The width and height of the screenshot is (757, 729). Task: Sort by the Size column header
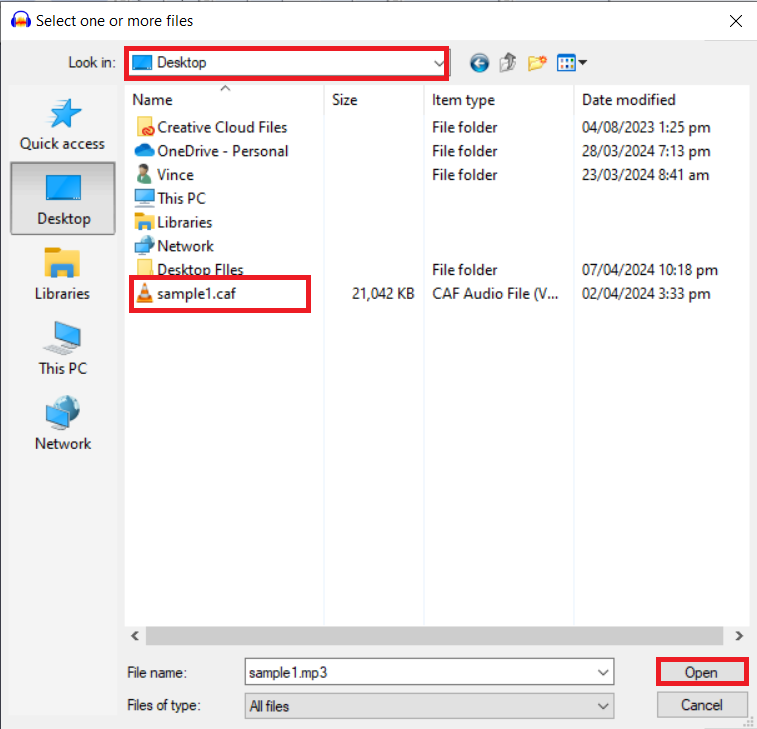374,99
